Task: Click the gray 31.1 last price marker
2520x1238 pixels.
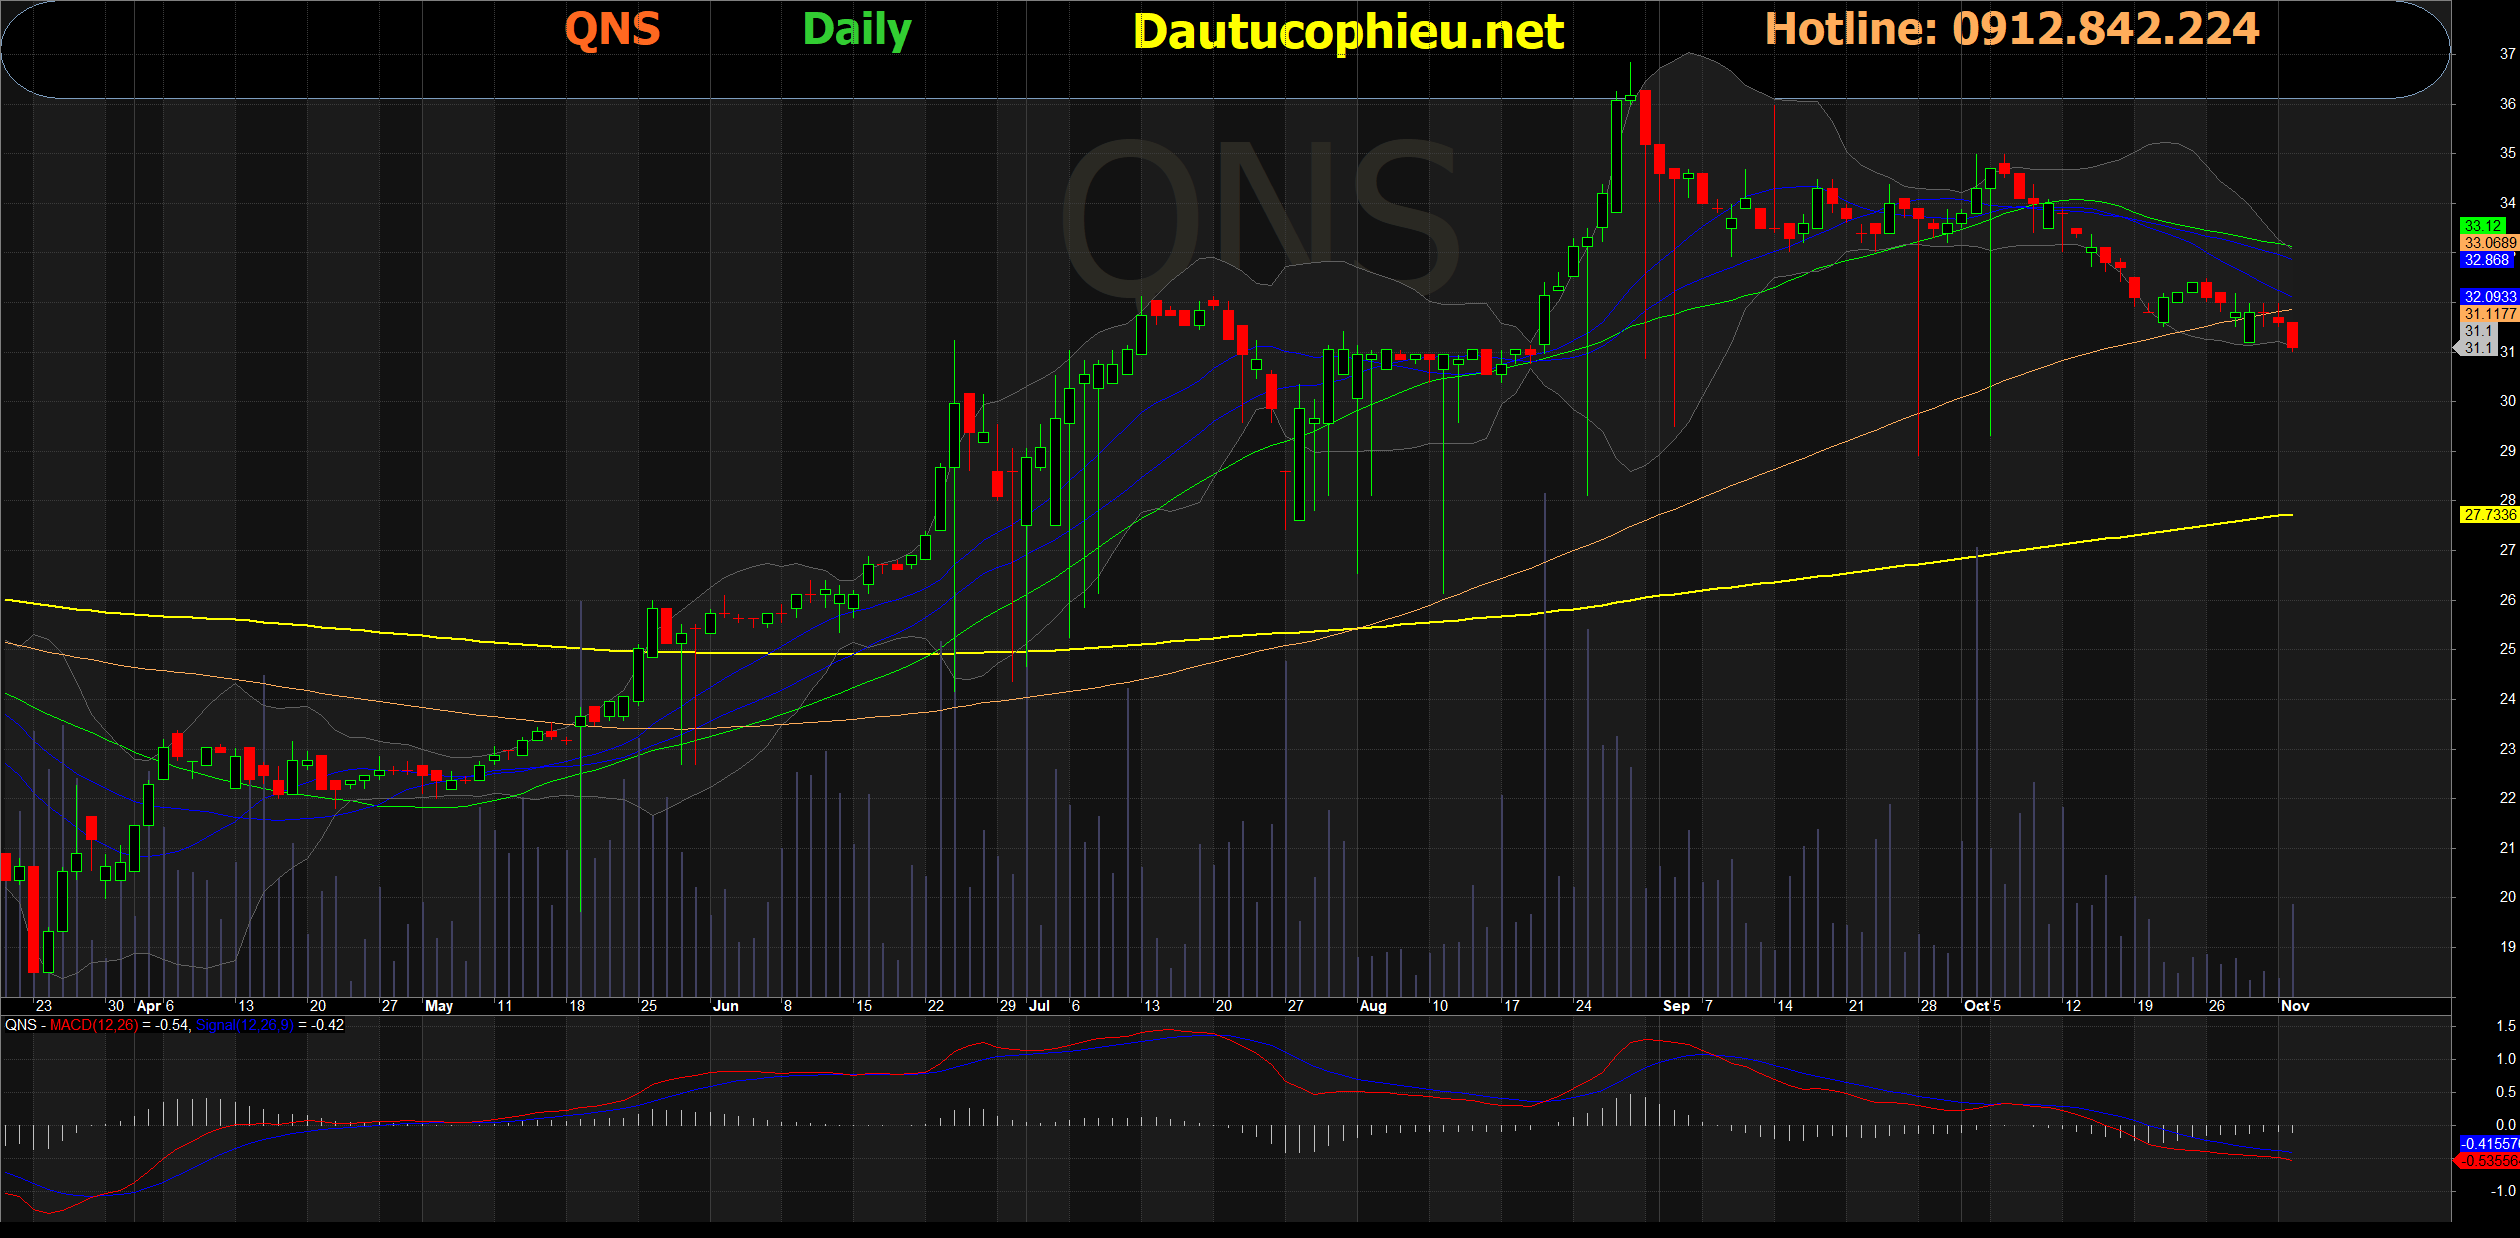Action: pos(2478,348)
